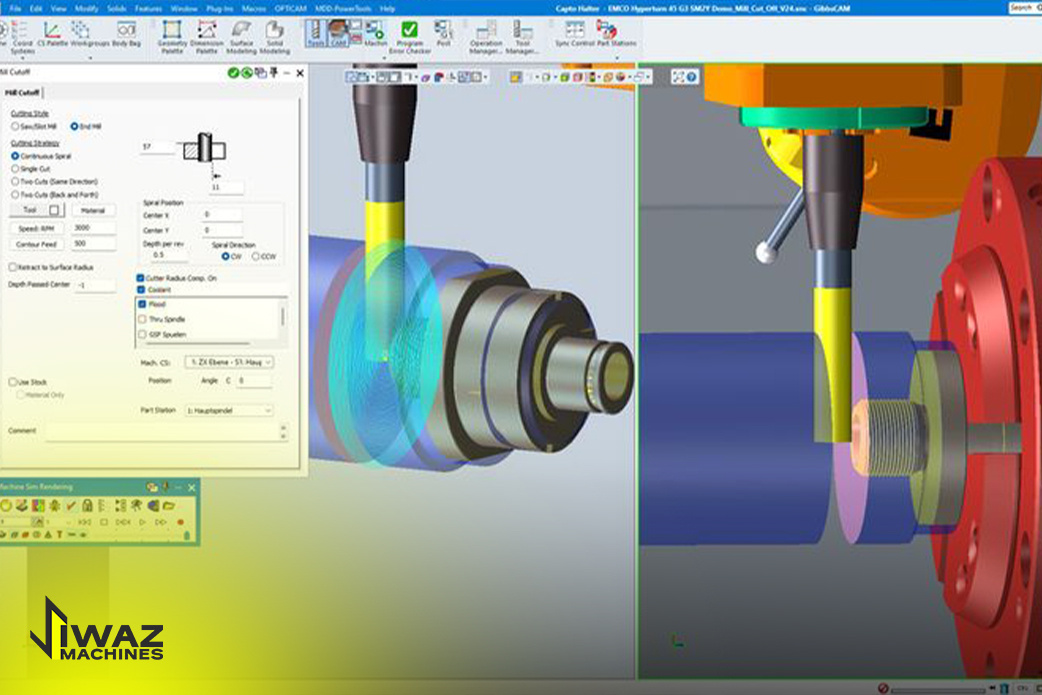This screenshot has width=1042, height=695.
Task: Open the Body Bag
Action: [x=126, y=34]
